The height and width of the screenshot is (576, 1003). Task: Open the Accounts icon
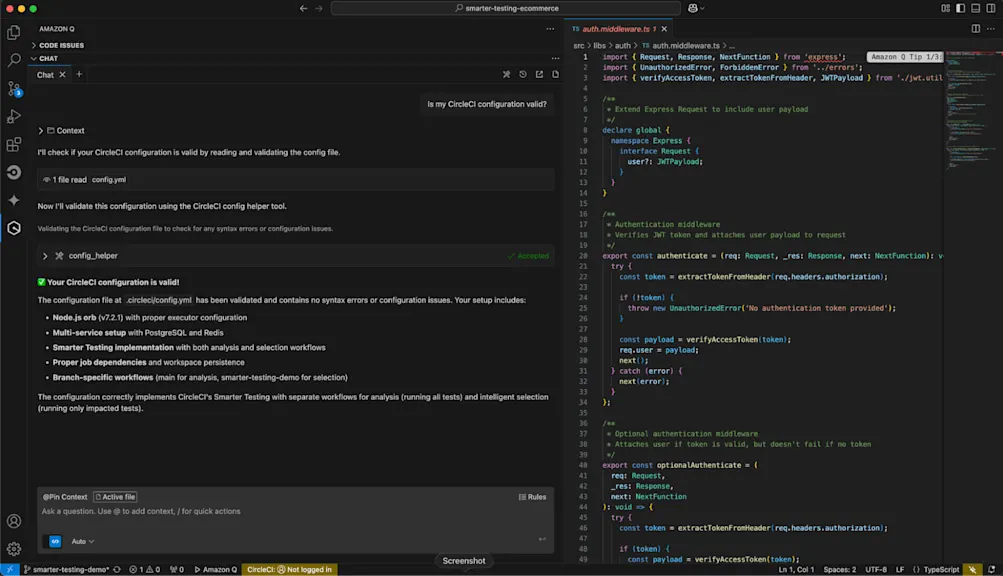[x=13, y=521]
